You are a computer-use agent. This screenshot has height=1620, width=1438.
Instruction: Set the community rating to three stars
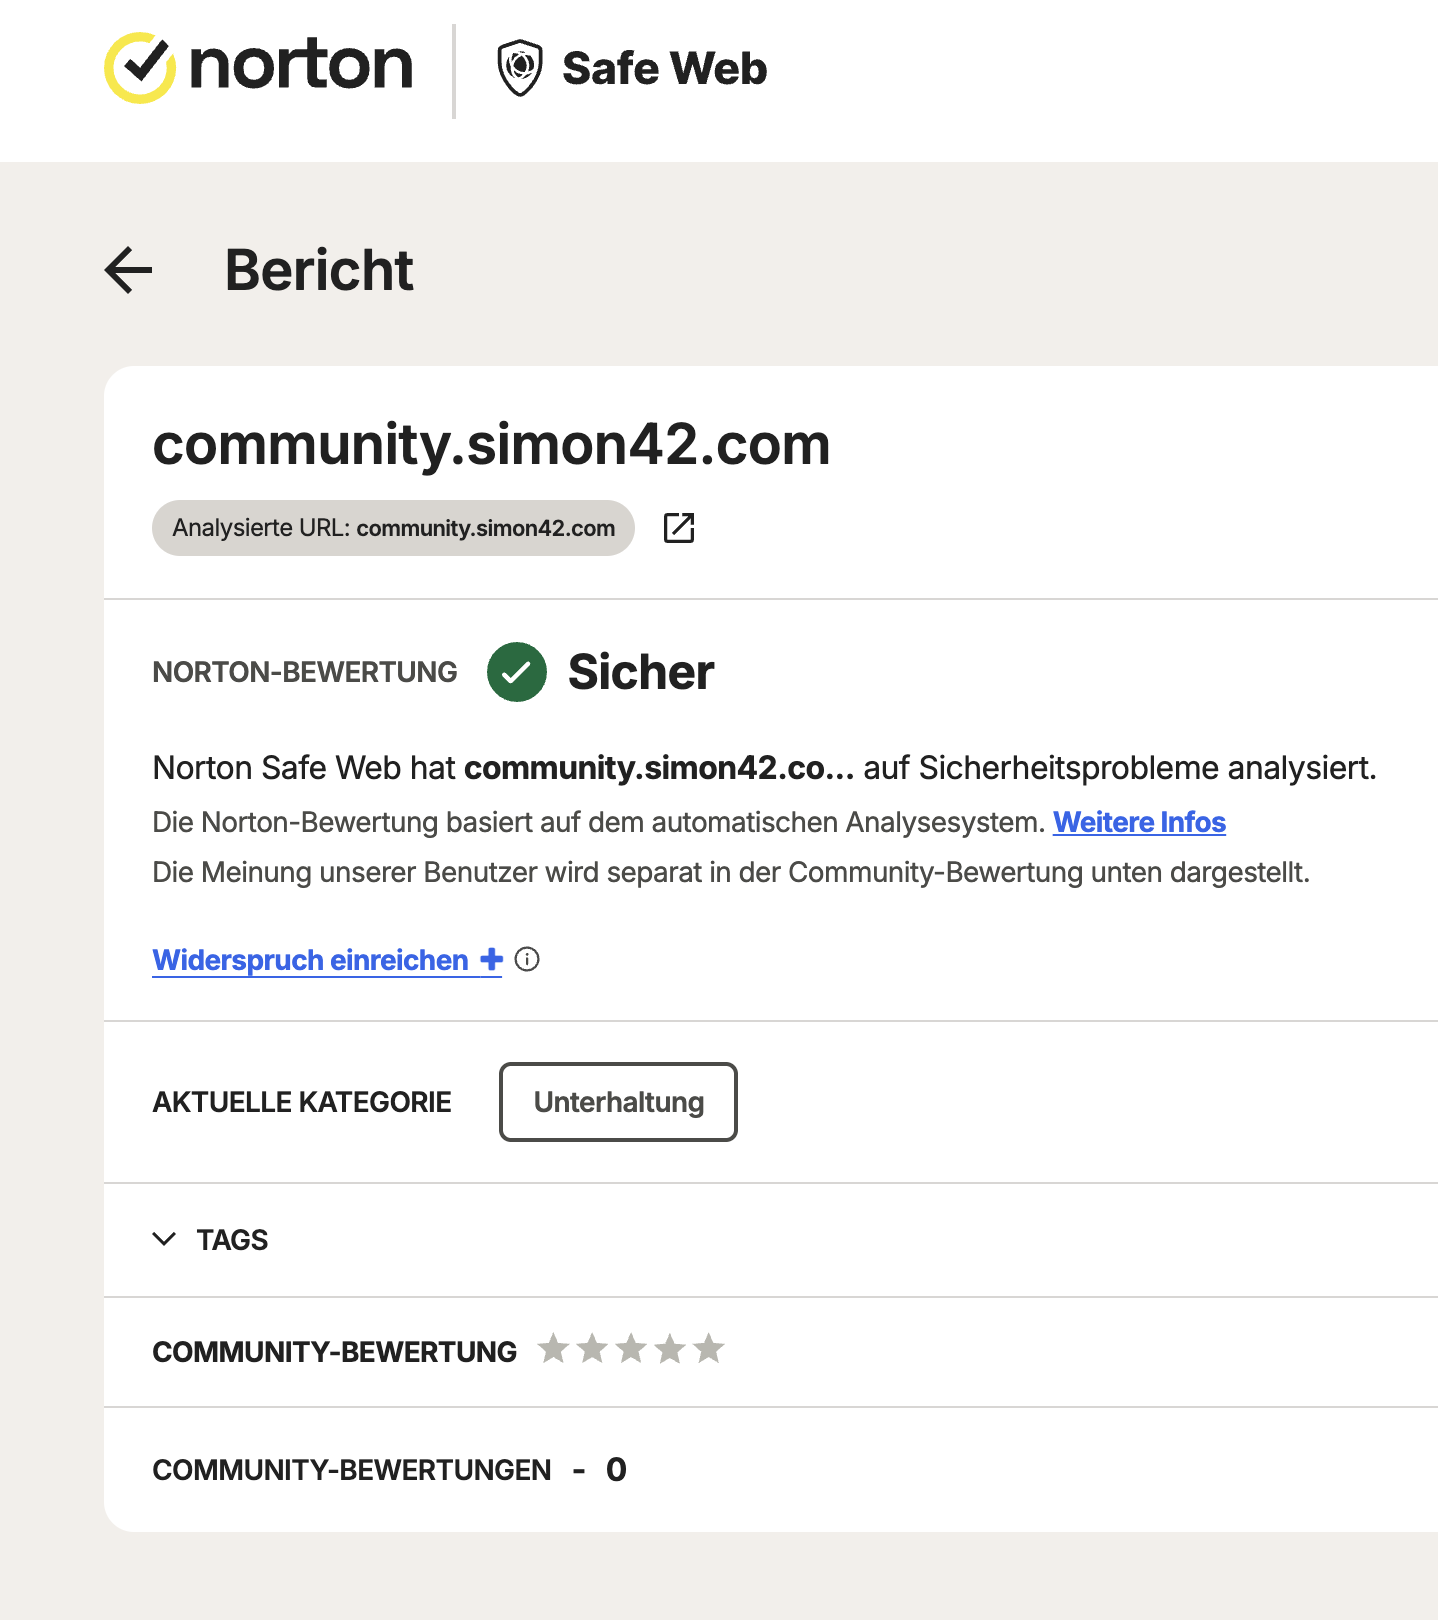click(631, 1349)
